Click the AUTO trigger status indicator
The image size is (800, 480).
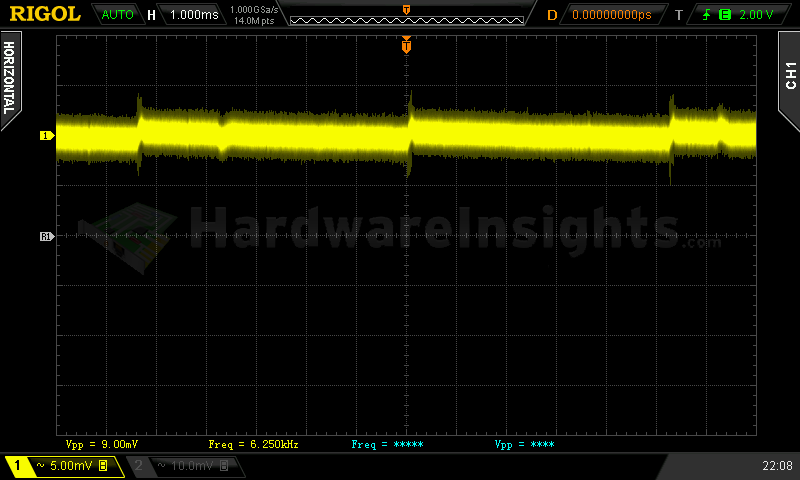pyautogui.click(x=118, y=15)
